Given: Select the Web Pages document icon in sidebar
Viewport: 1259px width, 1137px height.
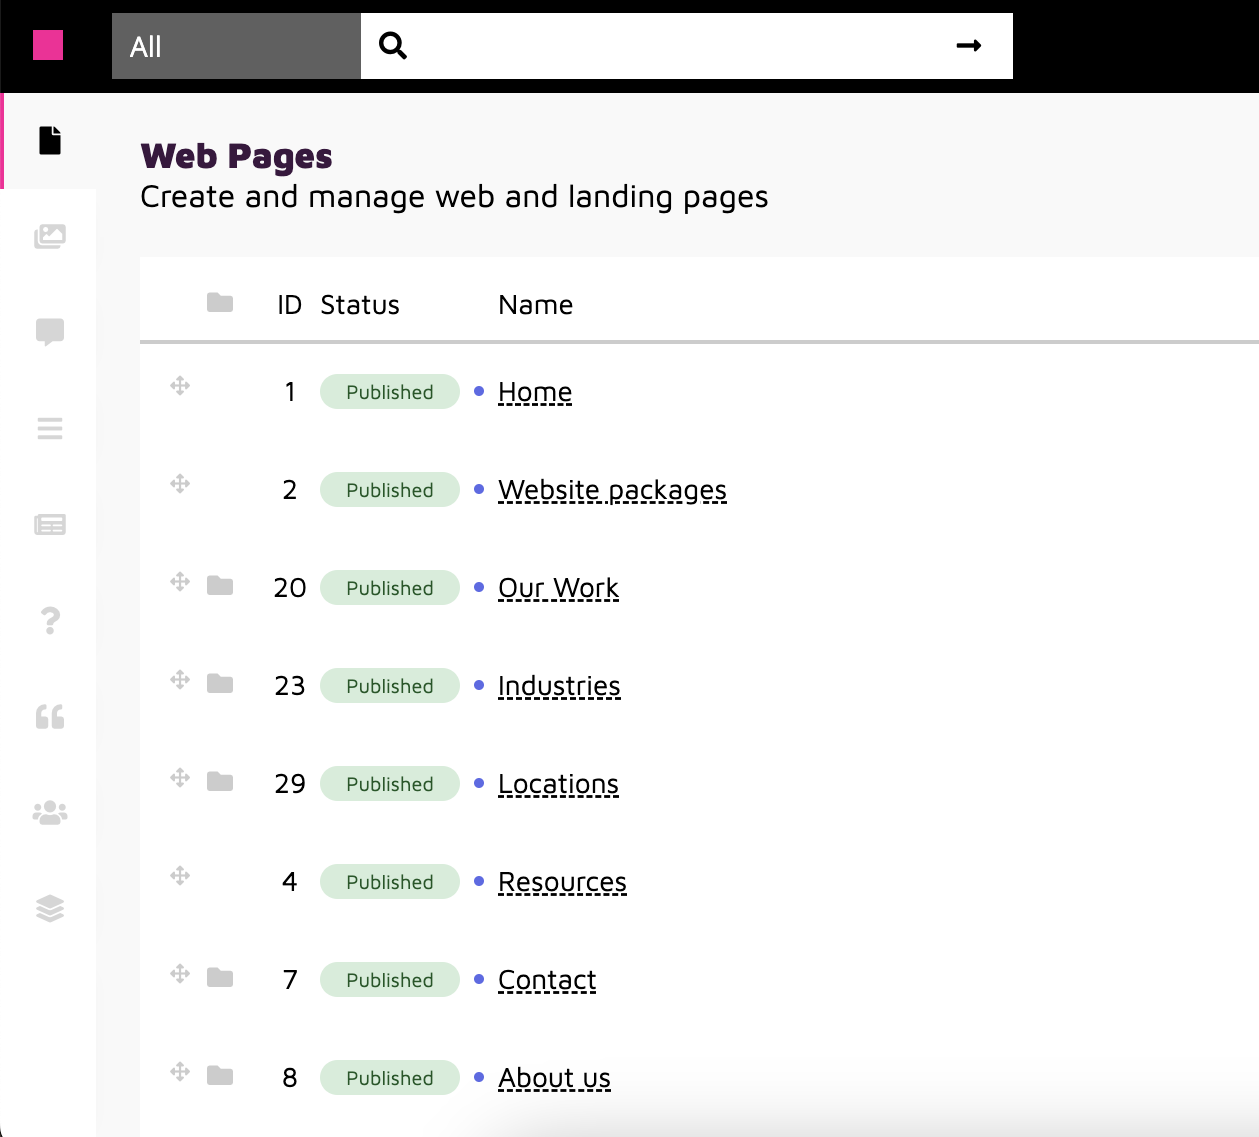Looking at the screenshot, I should click(48, 141).
